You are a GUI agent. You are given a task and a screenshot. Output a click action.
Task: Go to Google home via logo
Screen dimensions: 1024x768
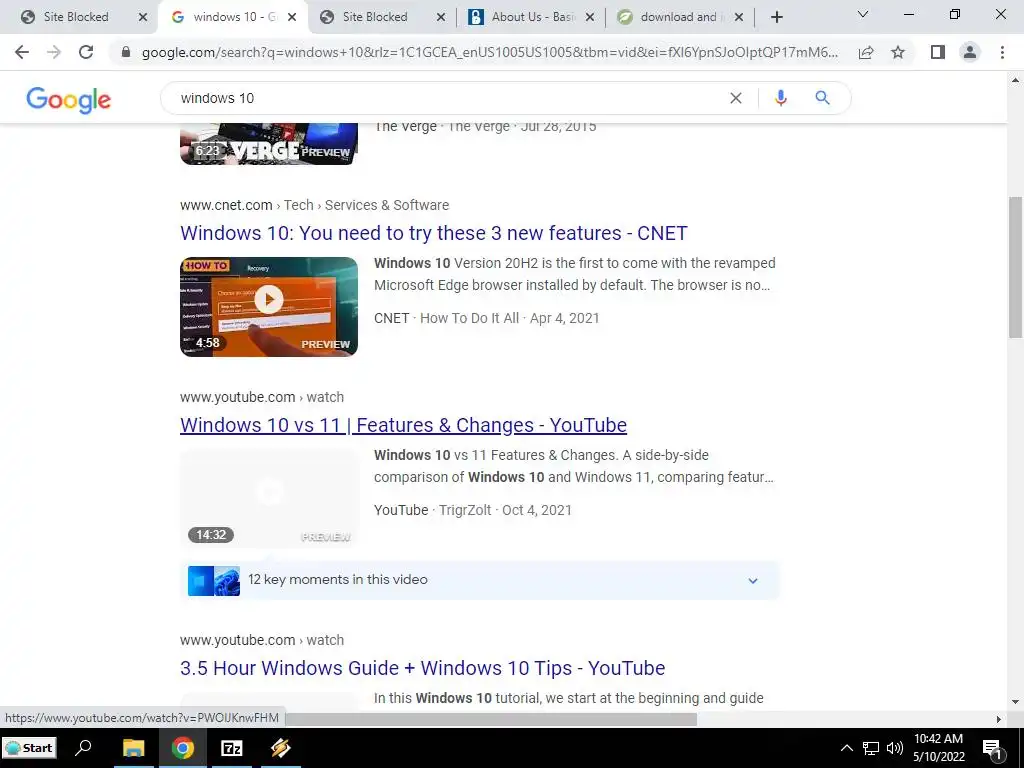pyautogui.click(x=69, y=99)
